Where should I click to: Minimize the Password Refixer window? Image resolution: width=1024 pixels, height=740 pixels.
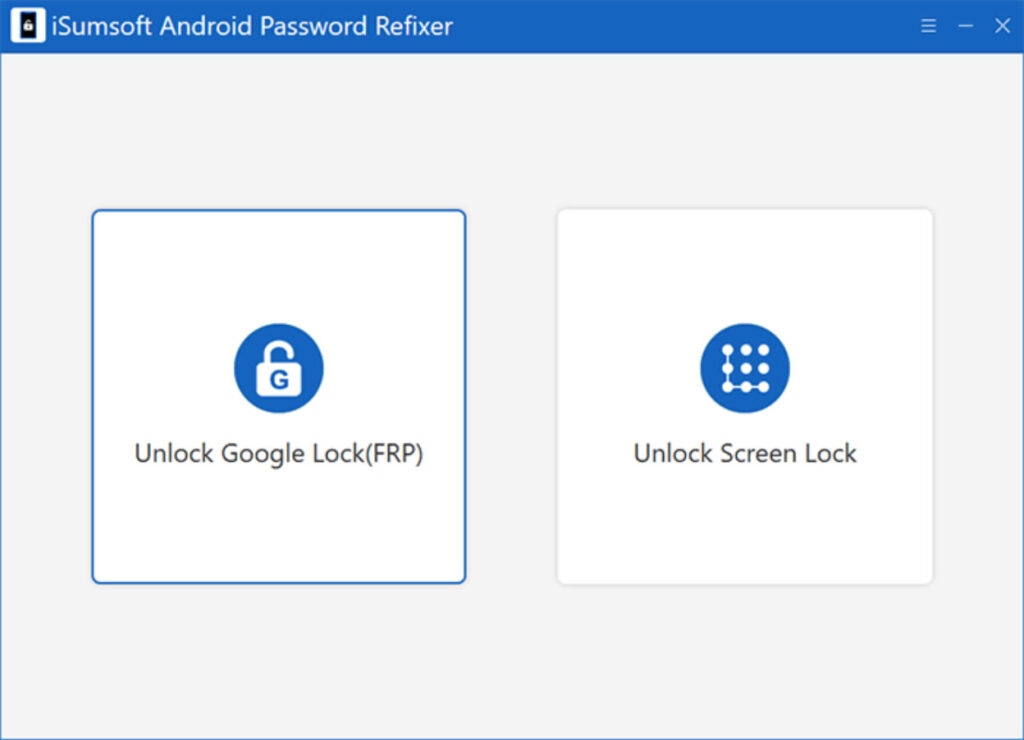click(x=965, y=26)
